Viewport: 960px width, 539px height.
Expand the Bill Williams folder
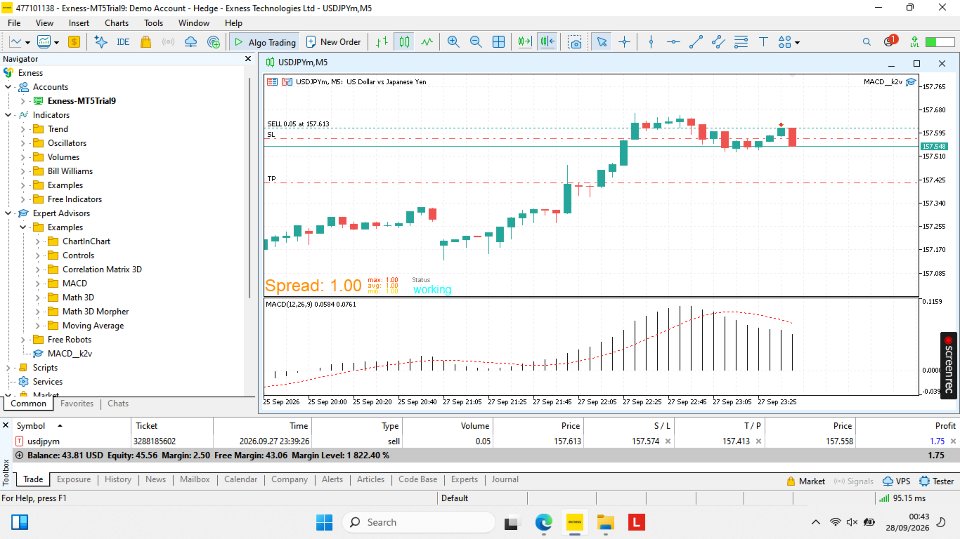[23, 172]
